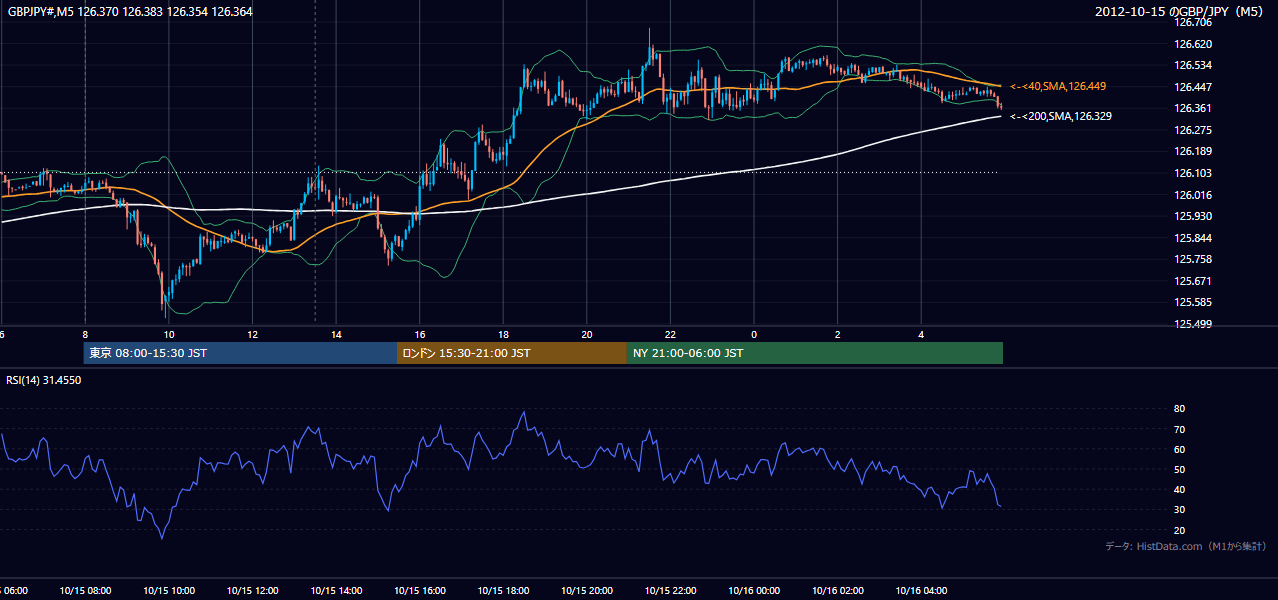The width and height of the screenshot is (1278, 600).
Task: Click price axis label 126.361
Action: click(1194, 108)
